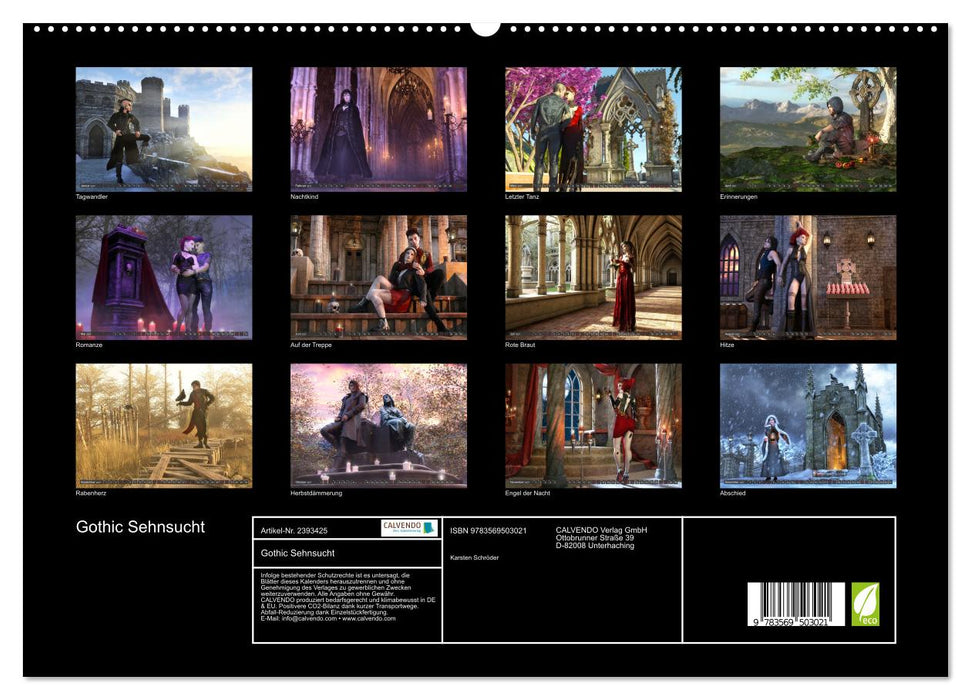Click the Nachtkind caption

click(304, 196)
